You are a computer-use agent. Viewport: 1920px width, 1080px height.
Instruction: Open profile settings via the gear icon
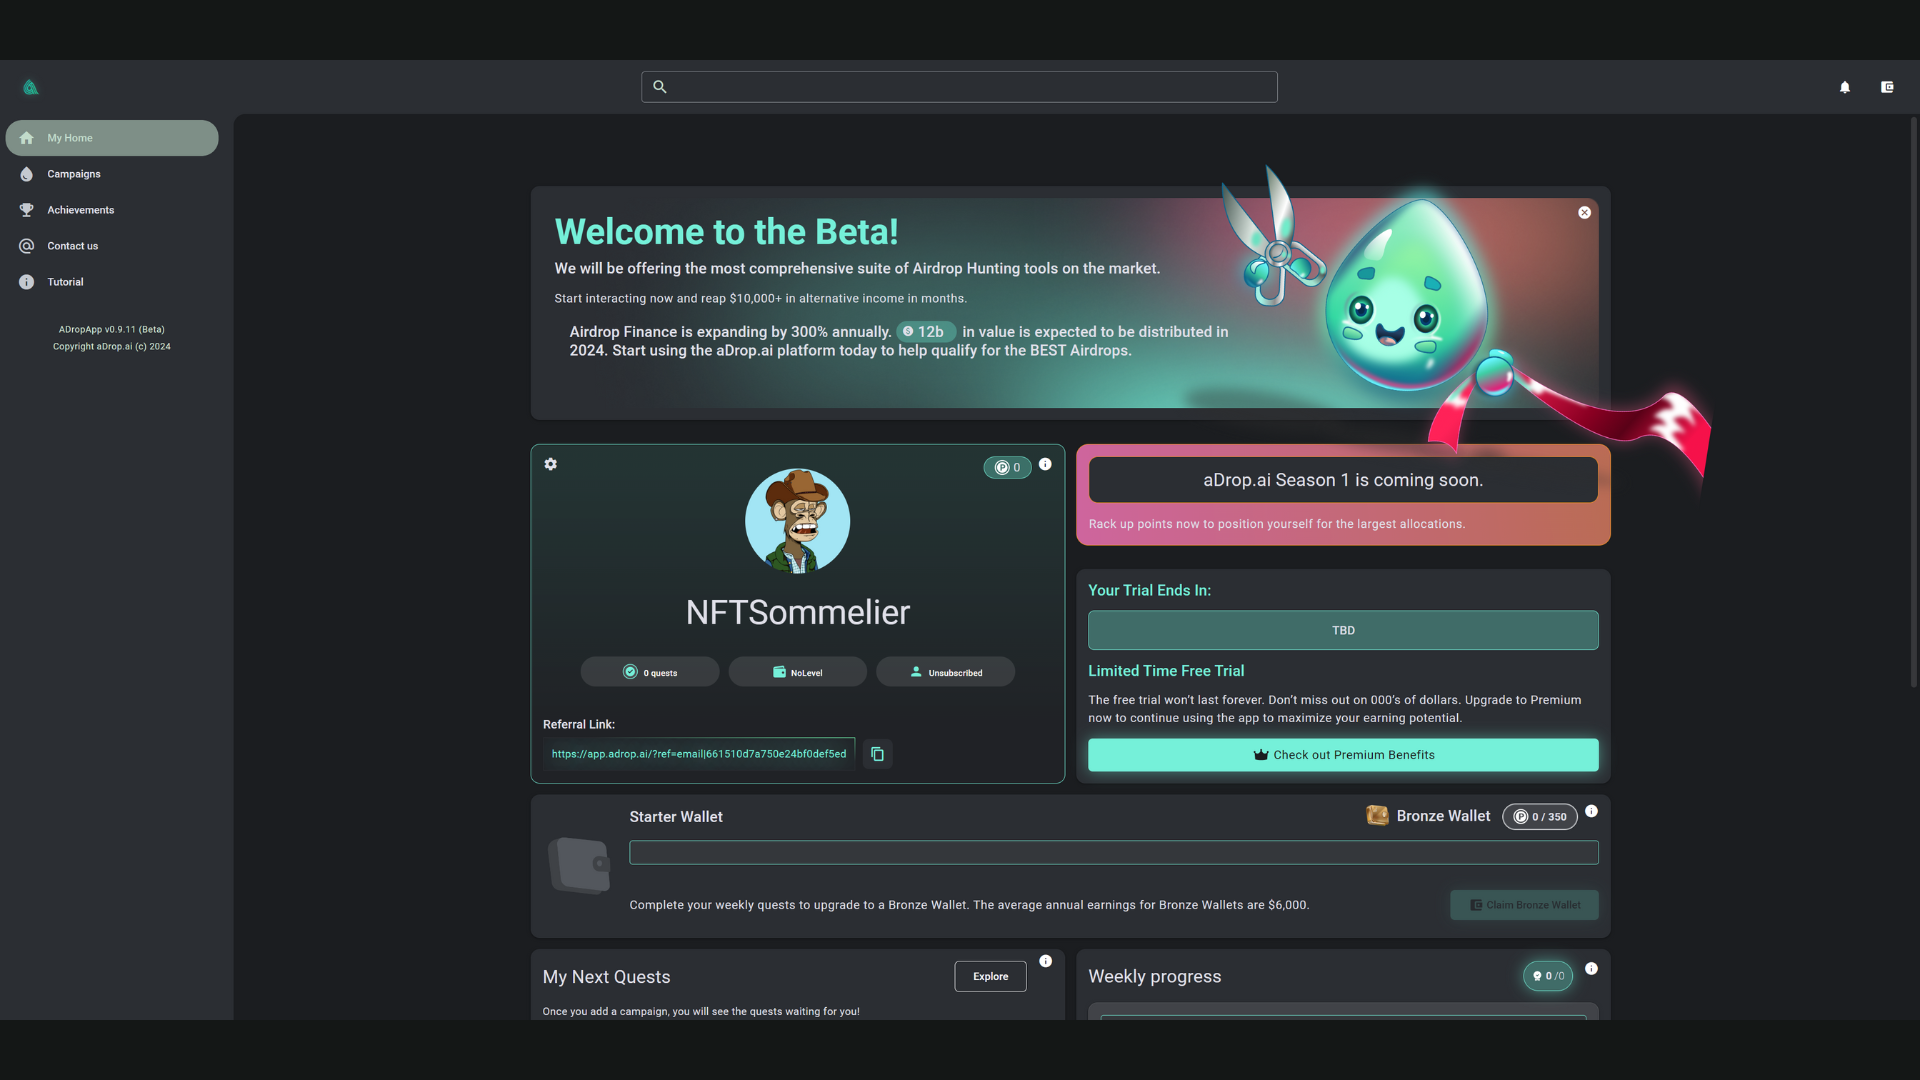tap(551, 464)
